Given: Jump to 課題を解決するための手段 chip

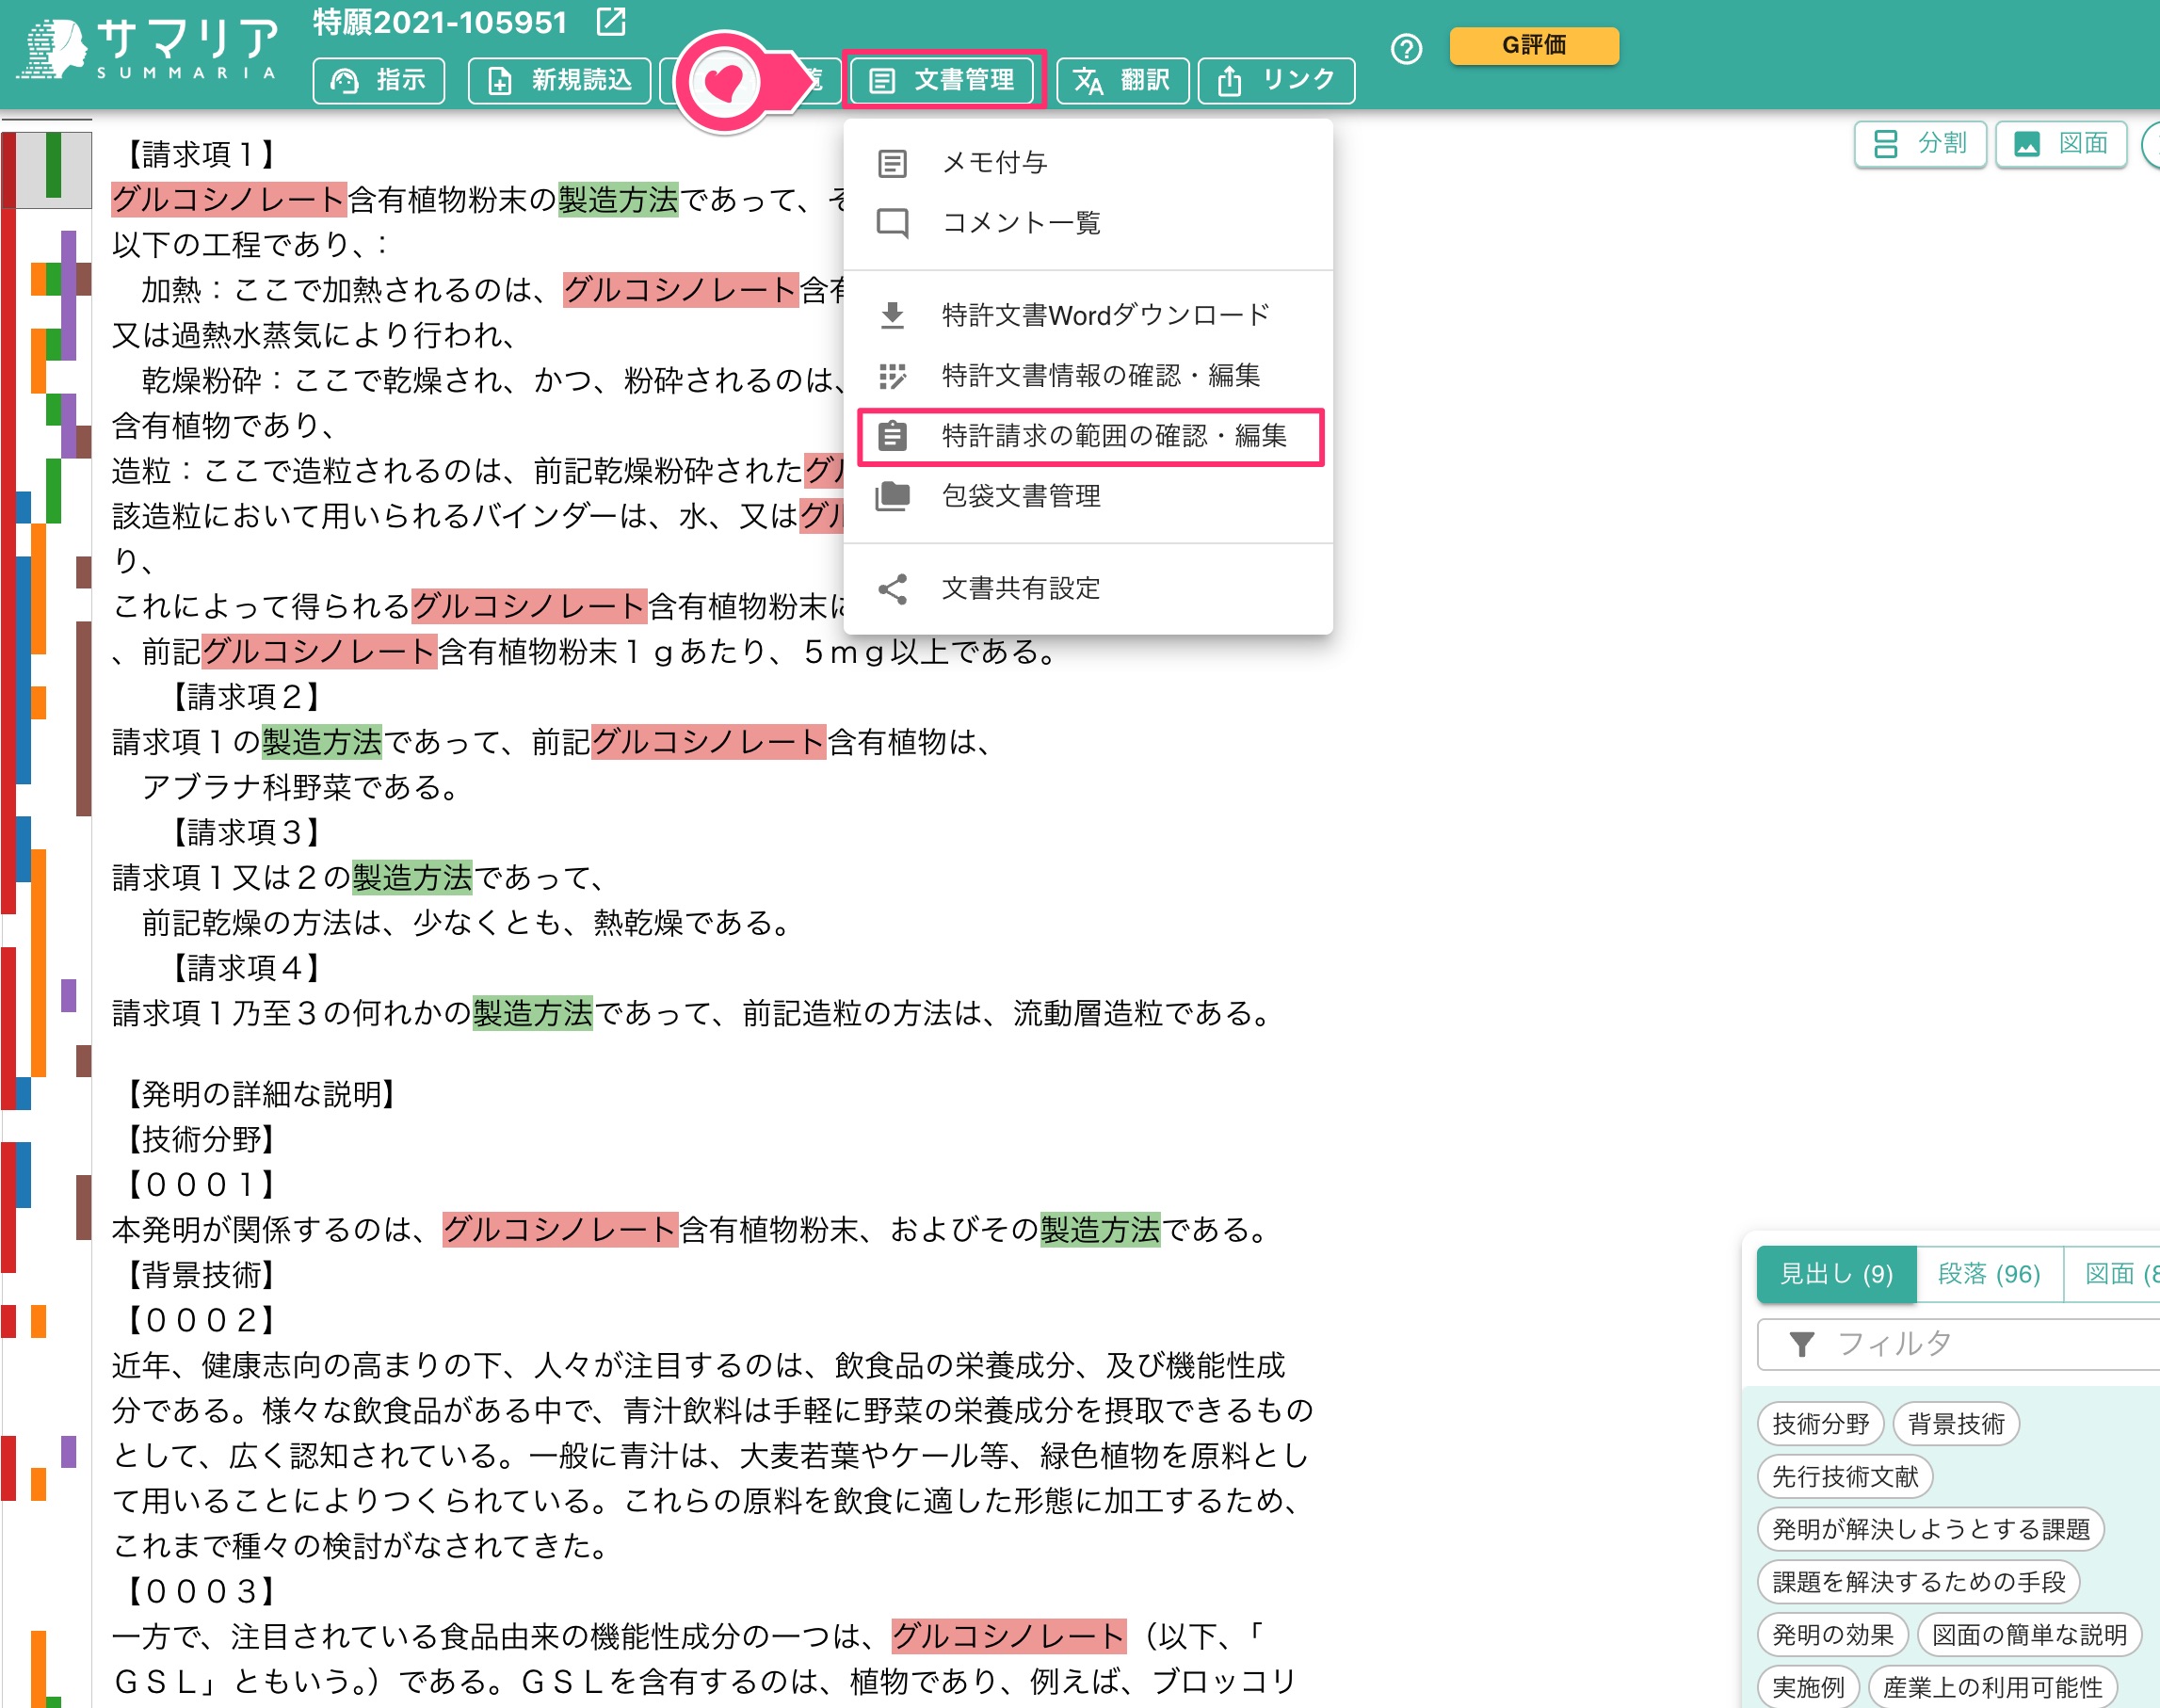Looking at the screenshot, I should [1918, 1583].
